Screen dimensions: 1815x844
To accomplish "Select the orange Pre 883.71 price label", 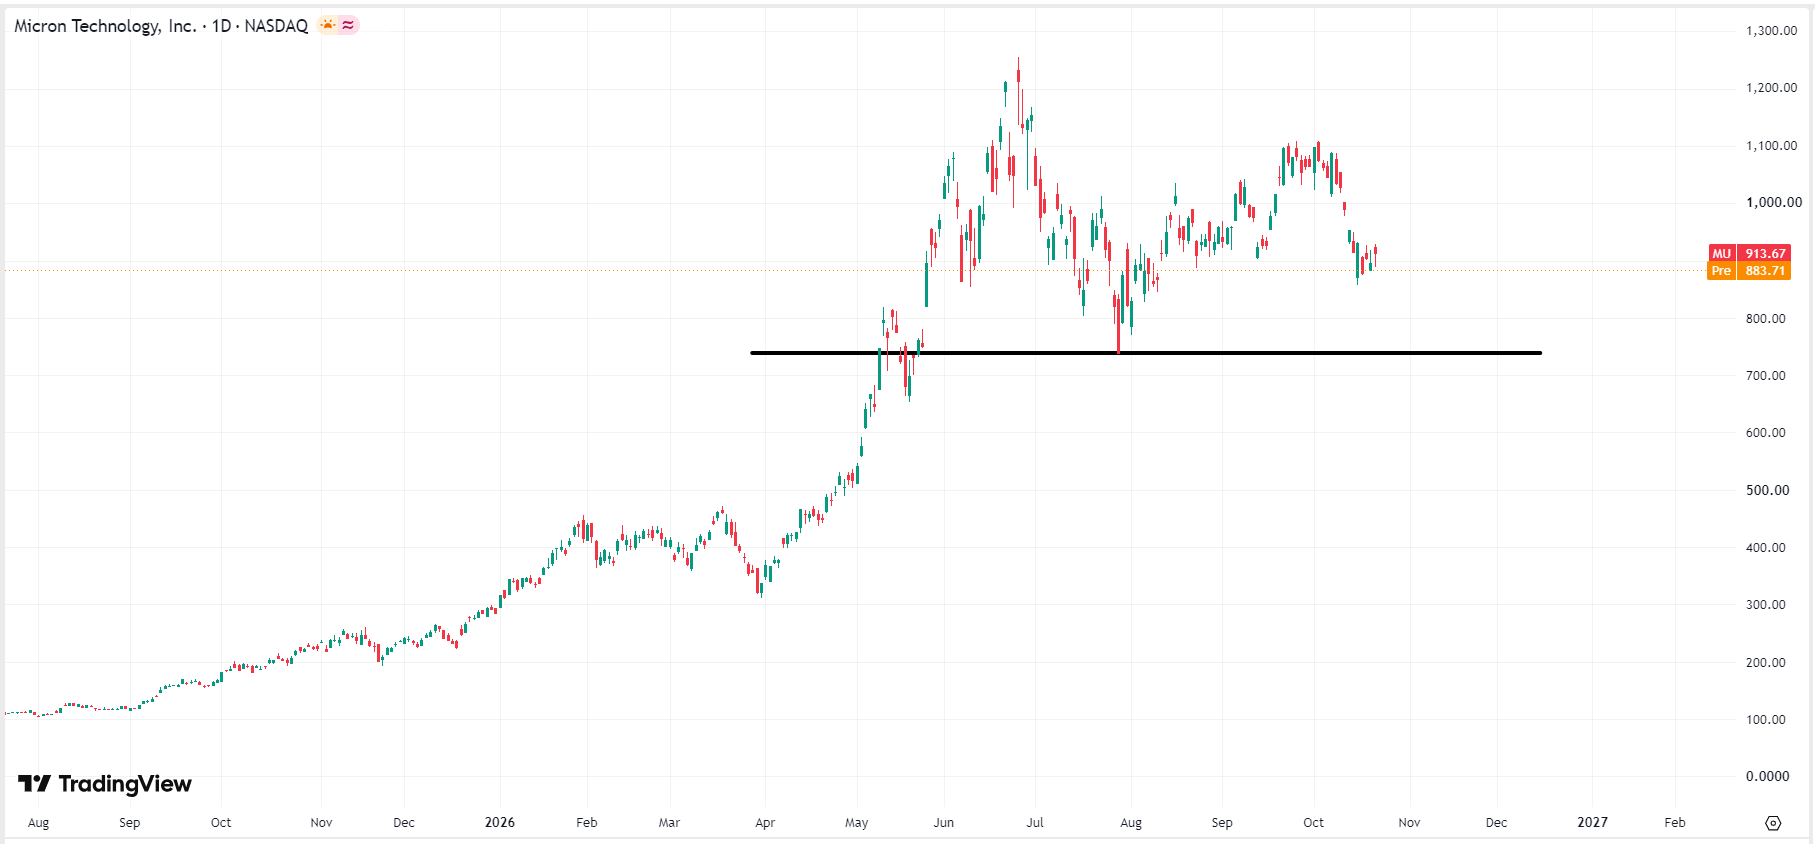I will pos(1749,270).
